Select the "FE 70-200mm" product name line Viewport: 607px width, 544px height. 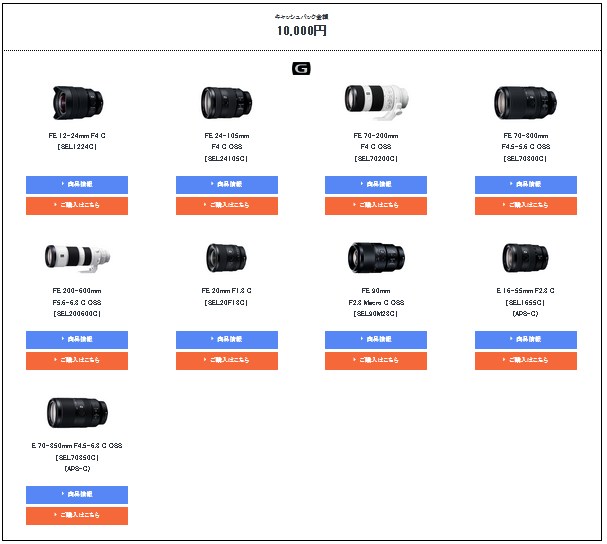pos(376,136)
